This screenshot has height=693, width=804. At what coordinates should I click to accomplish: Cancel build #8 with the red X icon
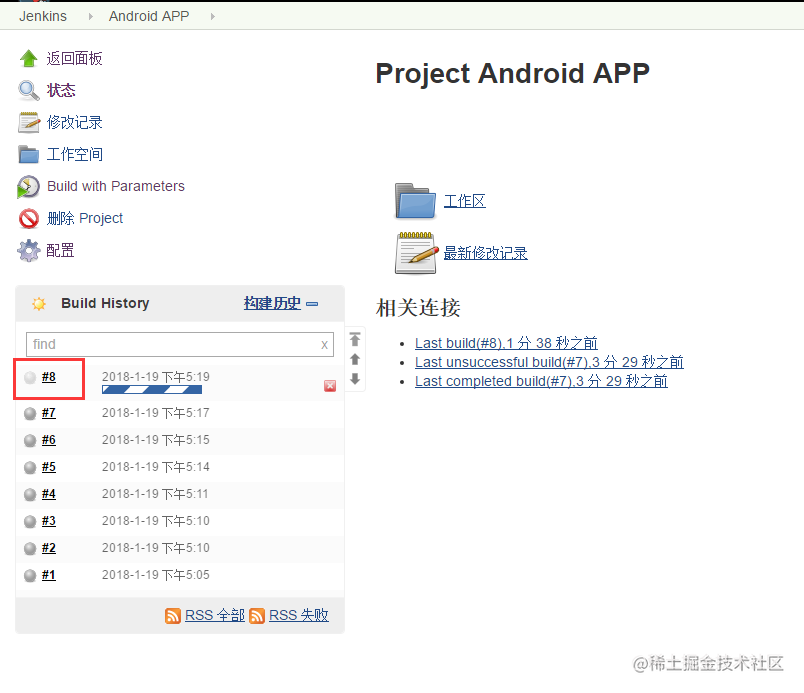(330, 386)
